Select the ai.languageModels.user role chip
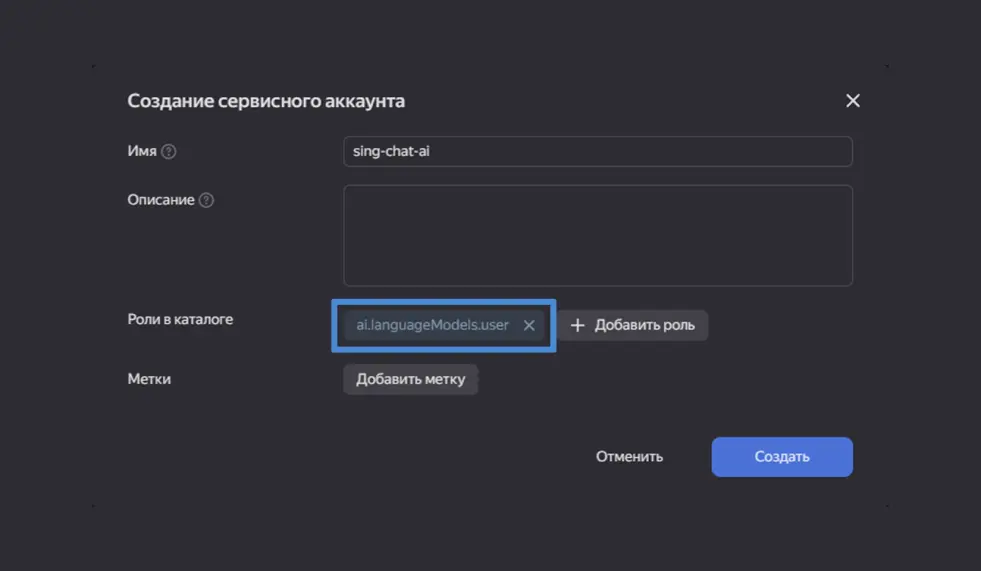 [432, 325]
